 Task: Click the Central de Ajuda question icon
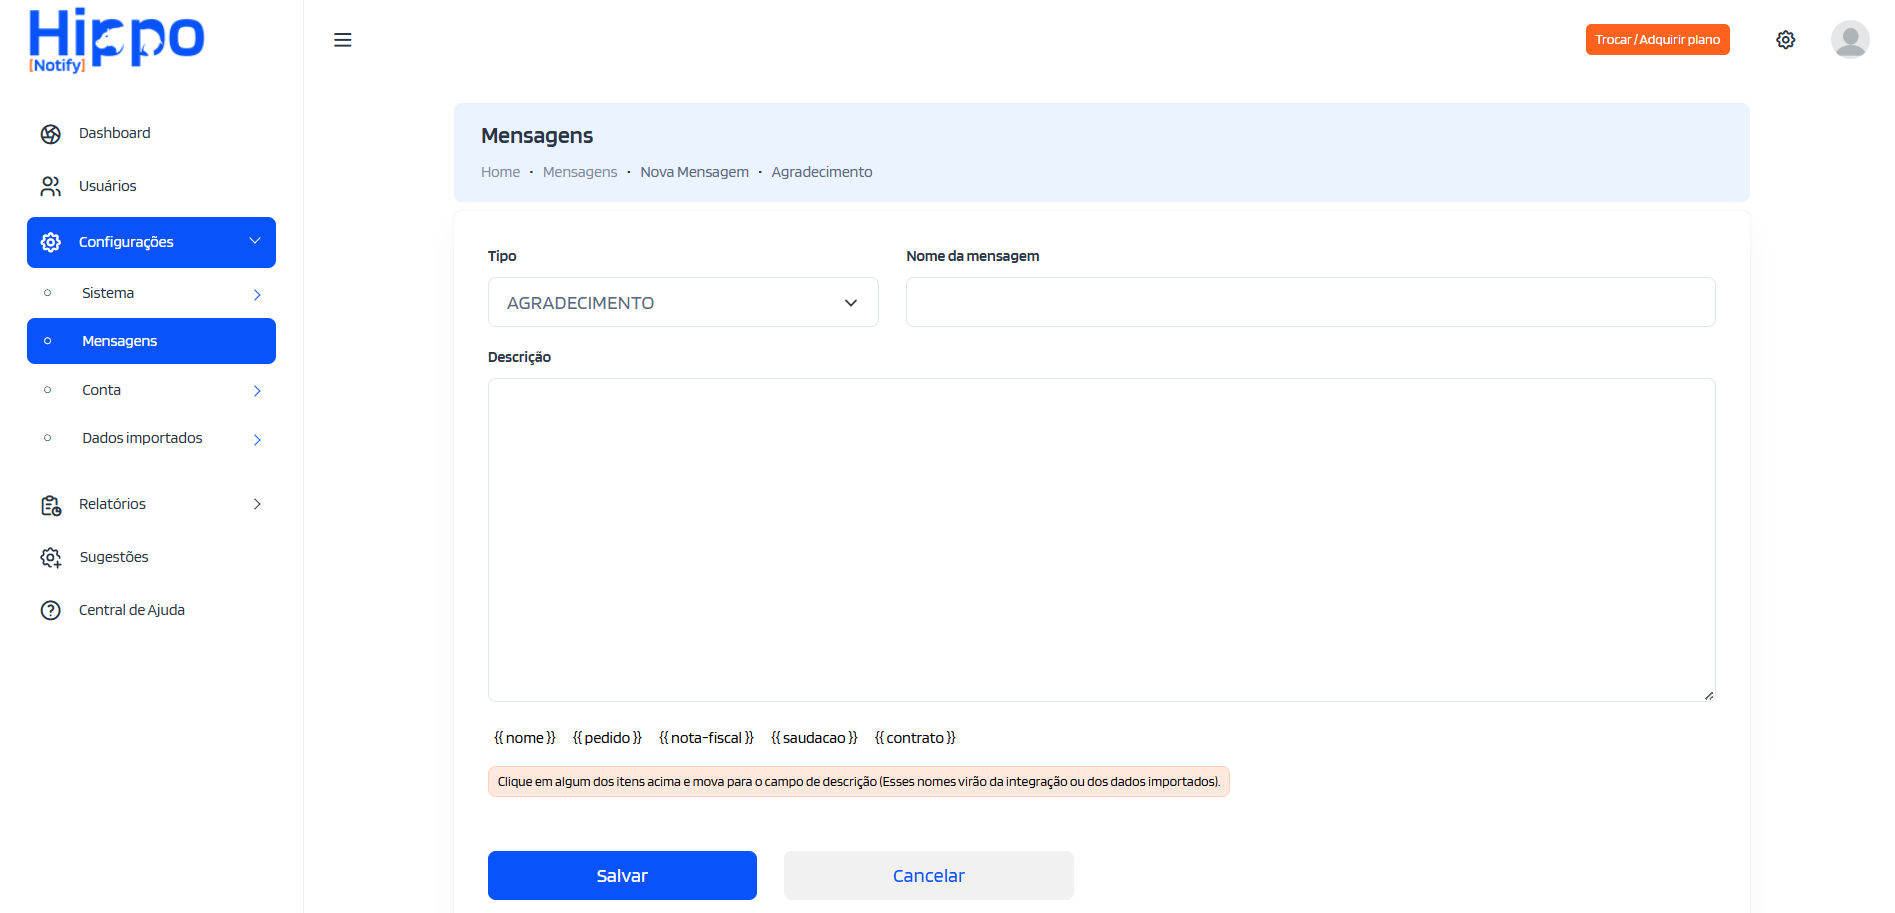[x=51, y=610]
